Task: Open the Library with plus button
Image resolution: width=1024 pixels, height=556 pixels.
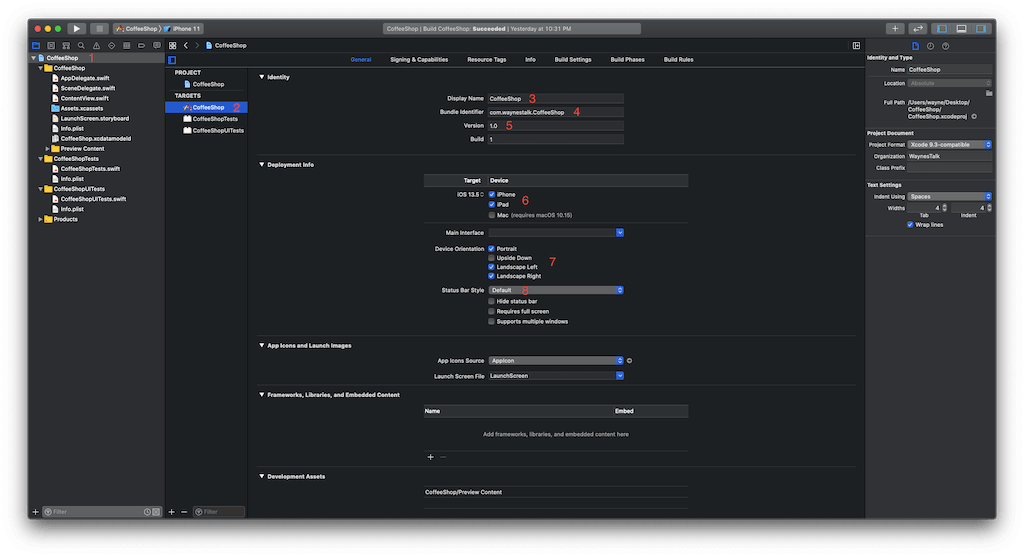Action: point(895,29)
